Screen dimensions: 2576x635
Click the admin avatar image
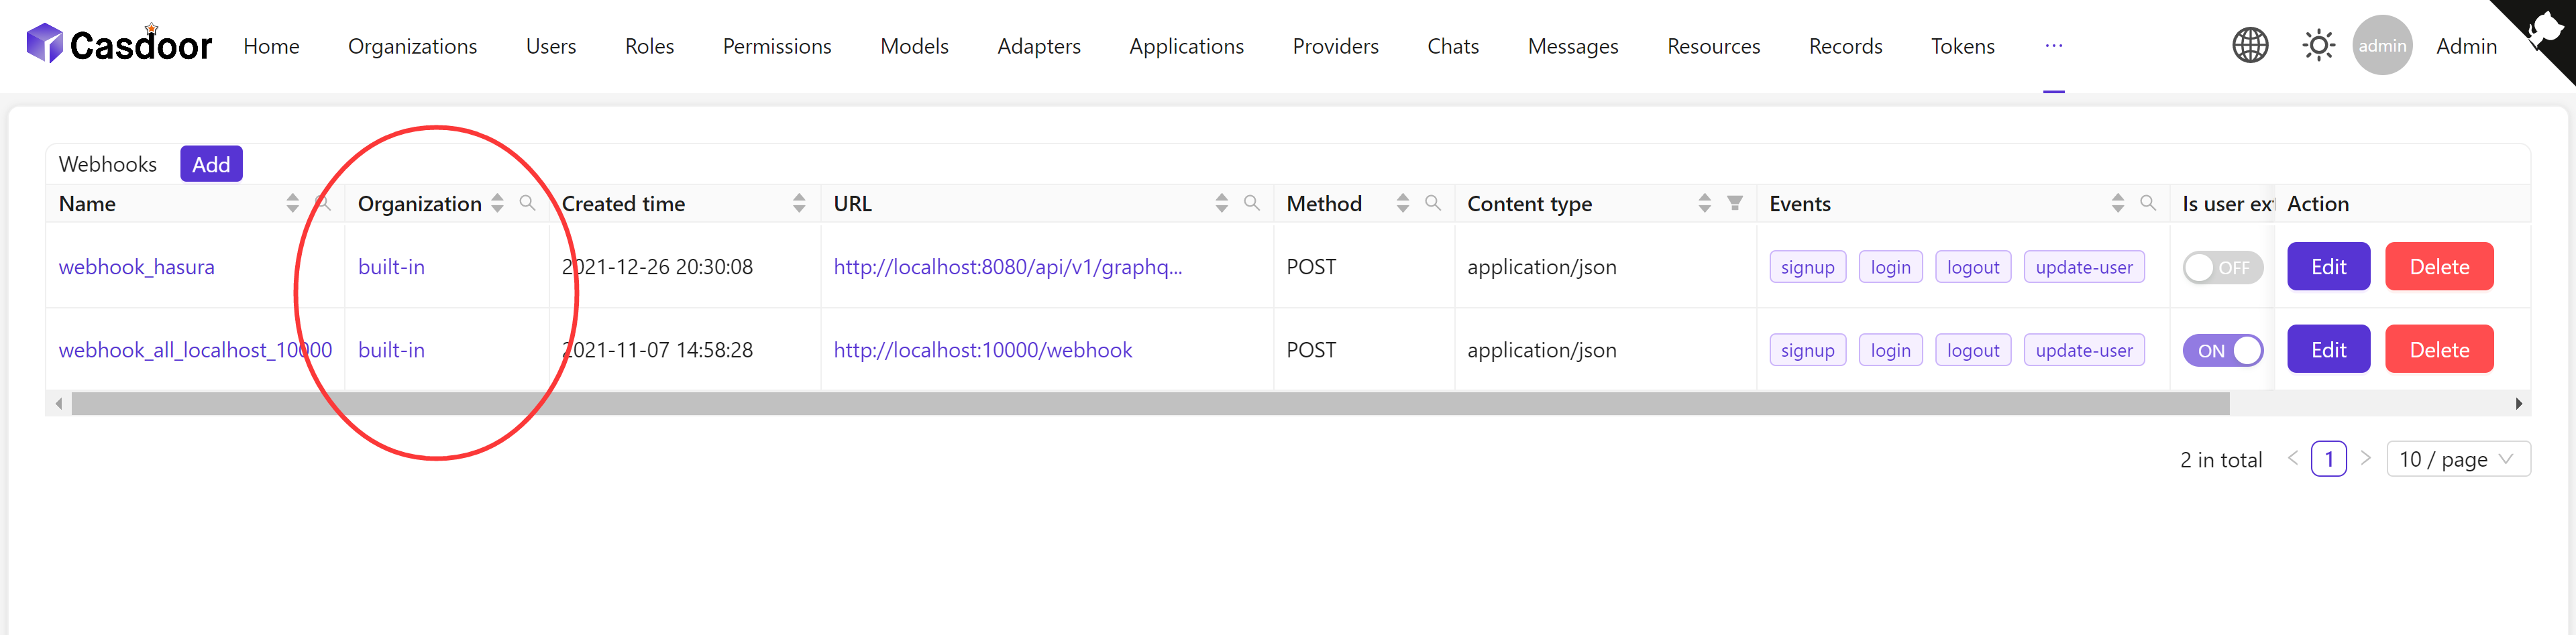pyautogui.click(x=2382, y=45)
